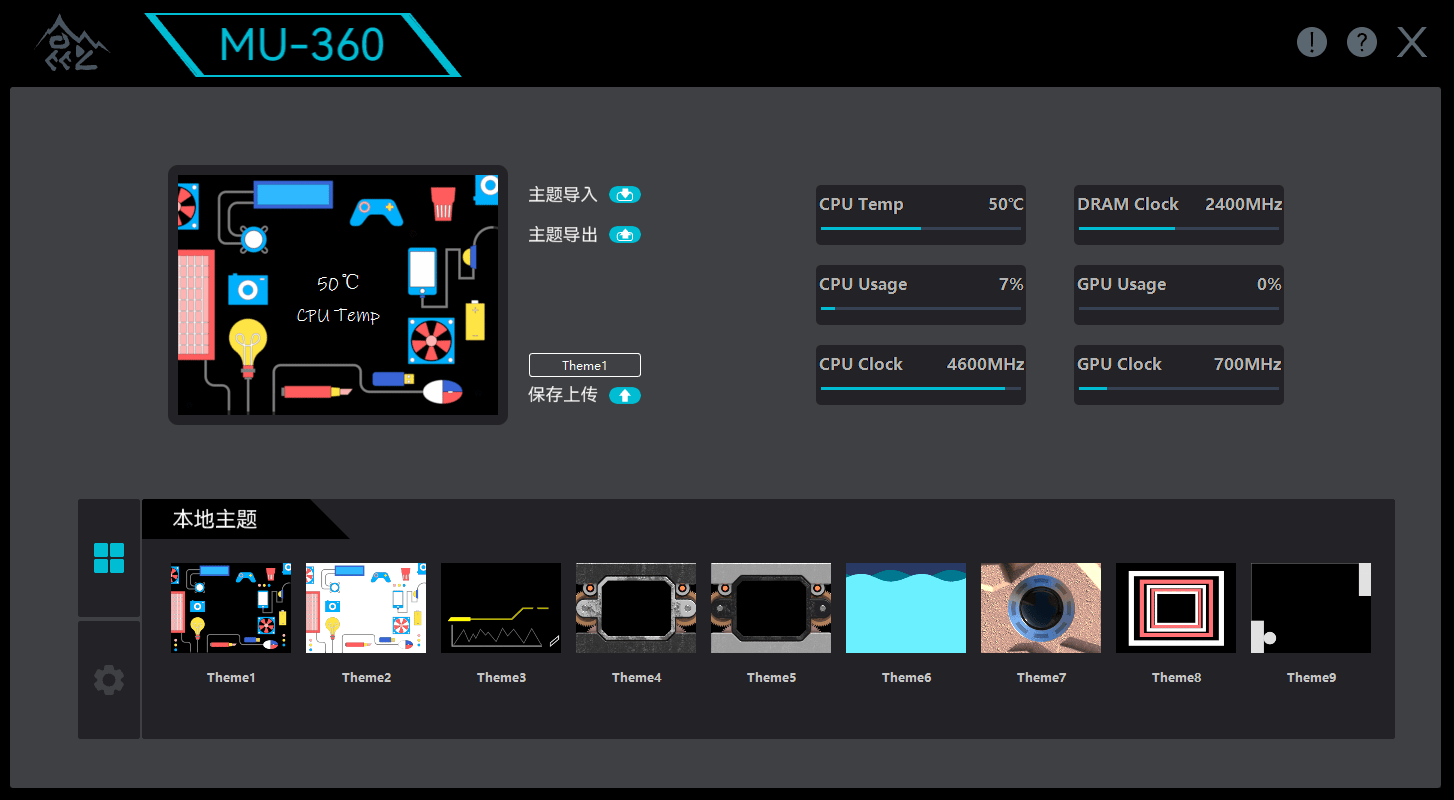Click the mountain logo at top left
This screenshot has width=1454, height=800.
coord(72,44)
